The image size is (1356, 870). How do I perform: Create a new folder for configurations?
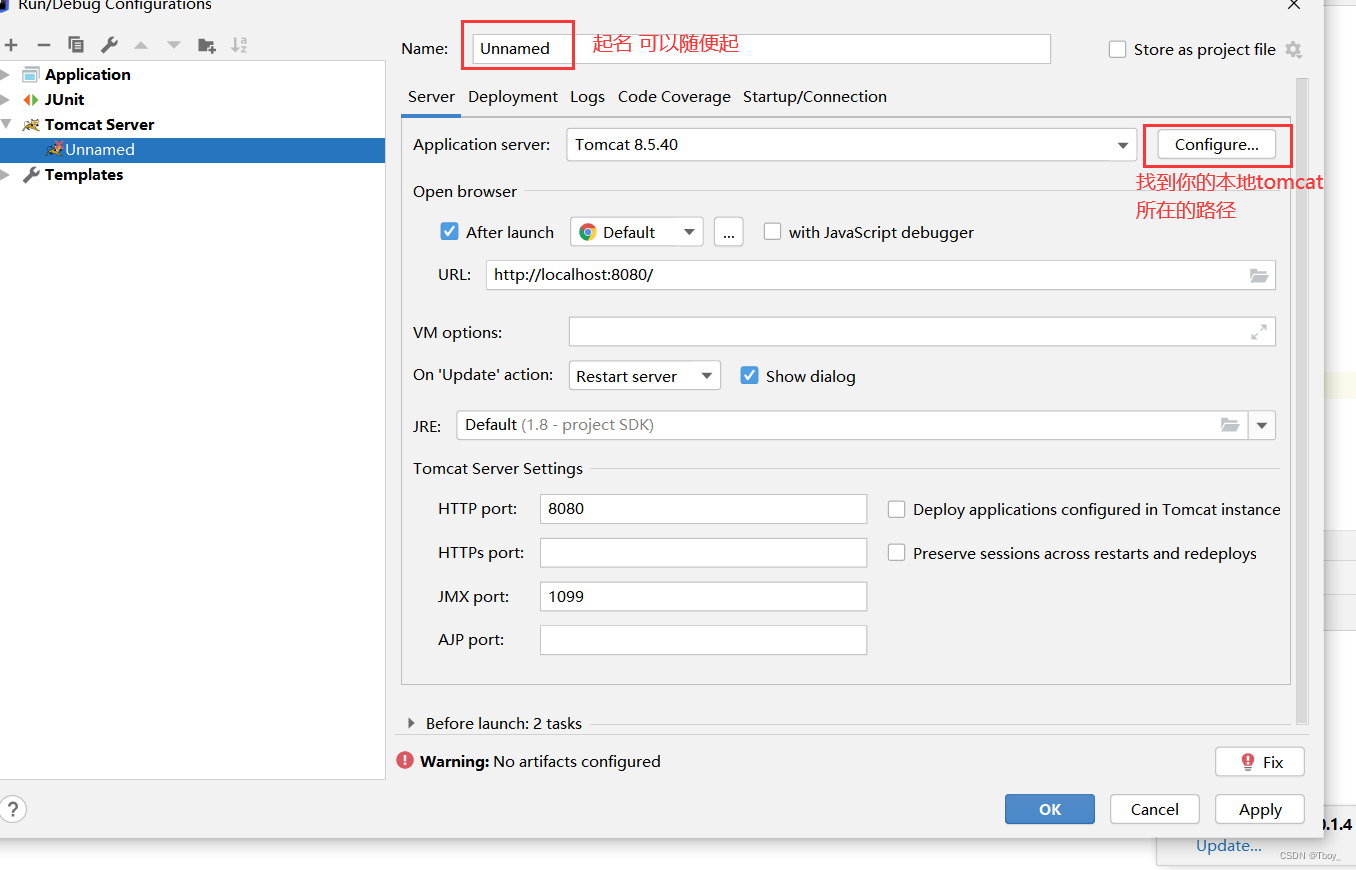pyautogui.click(x=207, y=45)
